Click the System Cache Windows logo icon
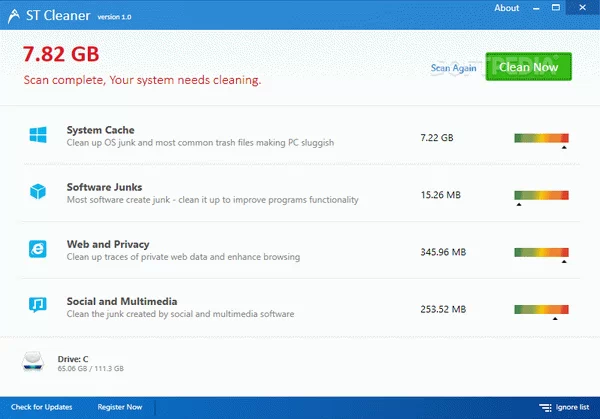The image size is (600, 419). point(38,135)
